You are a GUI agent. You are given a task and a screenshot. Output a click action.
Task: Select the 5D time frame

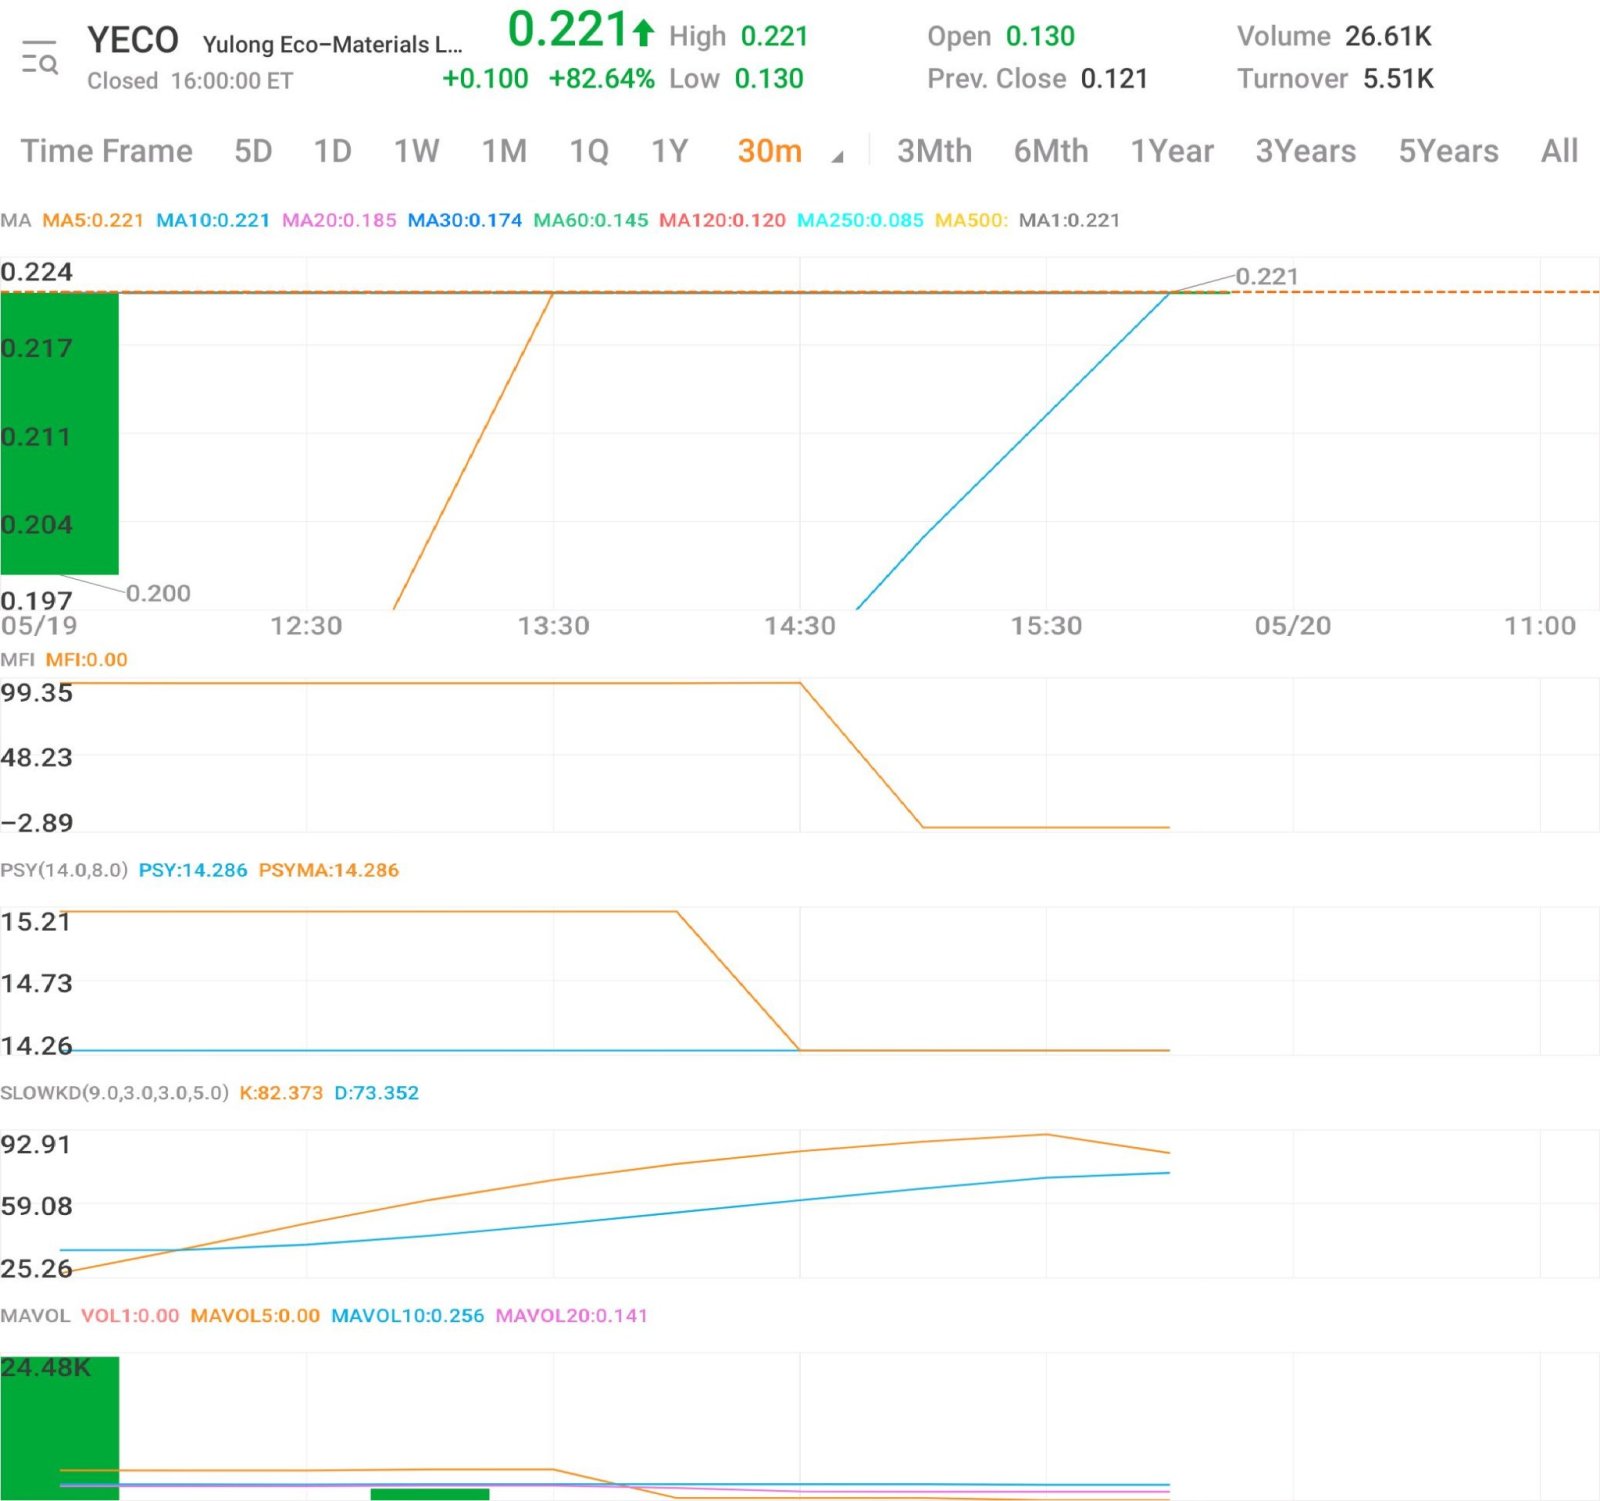253,151
